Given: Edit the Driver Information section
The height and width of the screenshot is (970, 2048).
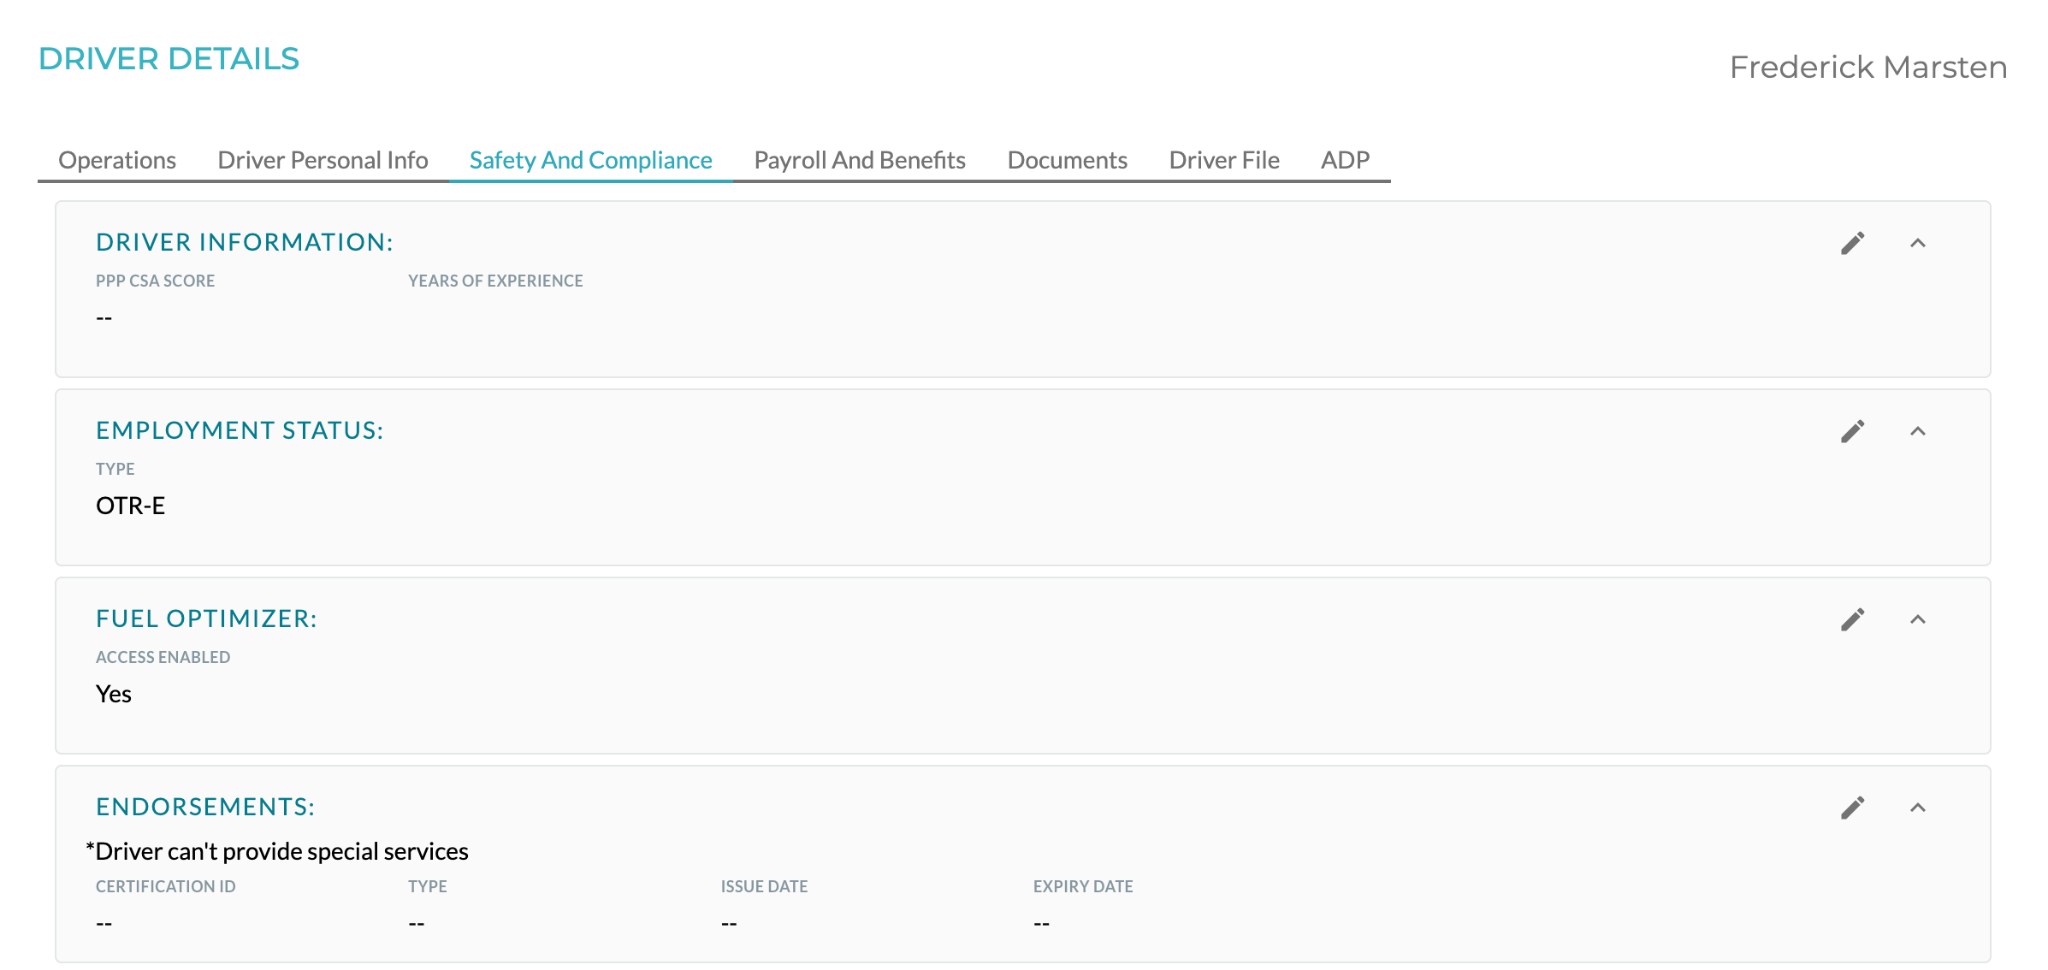Looking at the screenshot, I should pos(1852,243).
